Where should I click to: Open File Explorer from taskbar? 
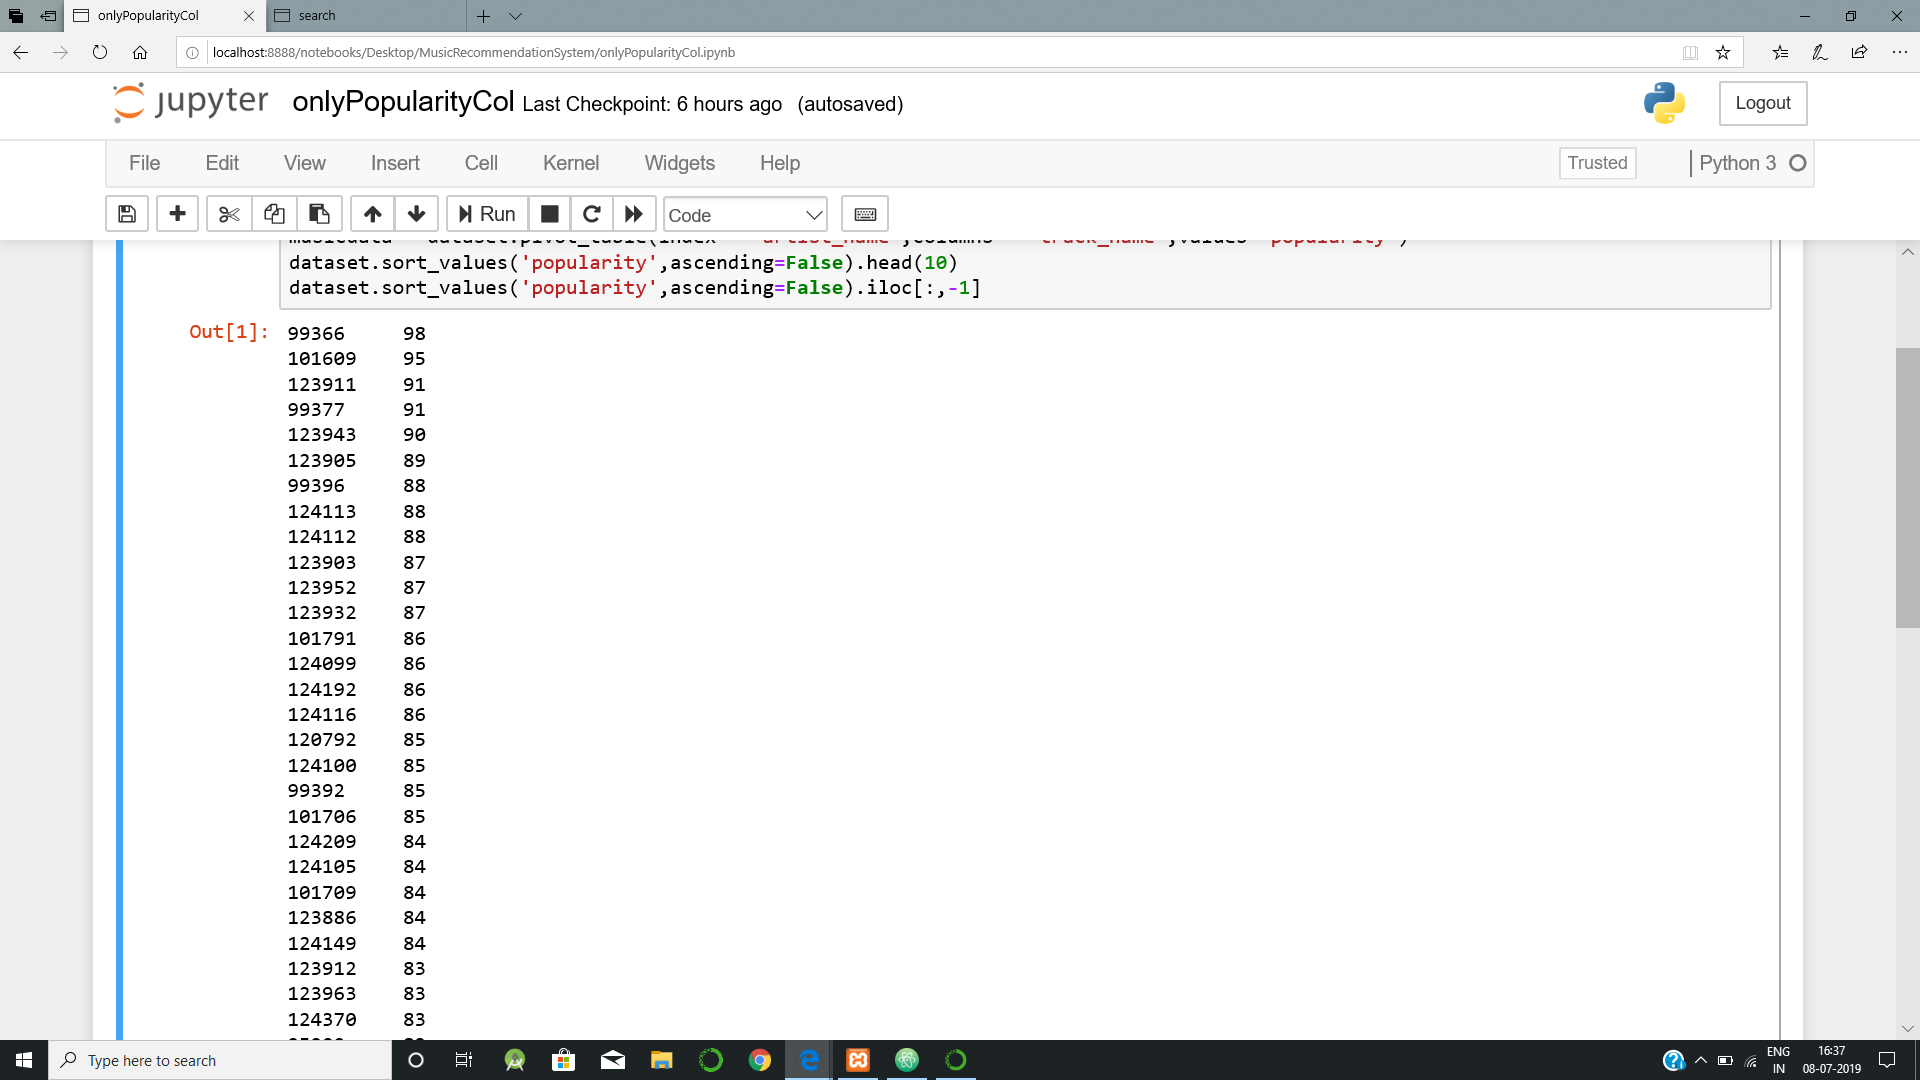[661, 1060]
